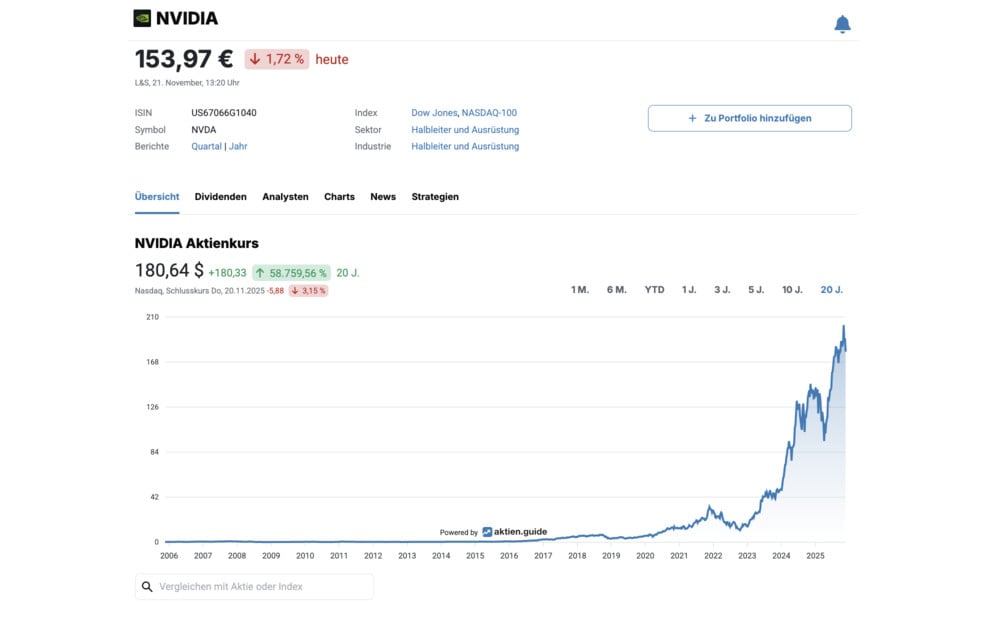Open the NASDAQ-100 index link
Screen dimensions: 988x640
coord(489,113)
